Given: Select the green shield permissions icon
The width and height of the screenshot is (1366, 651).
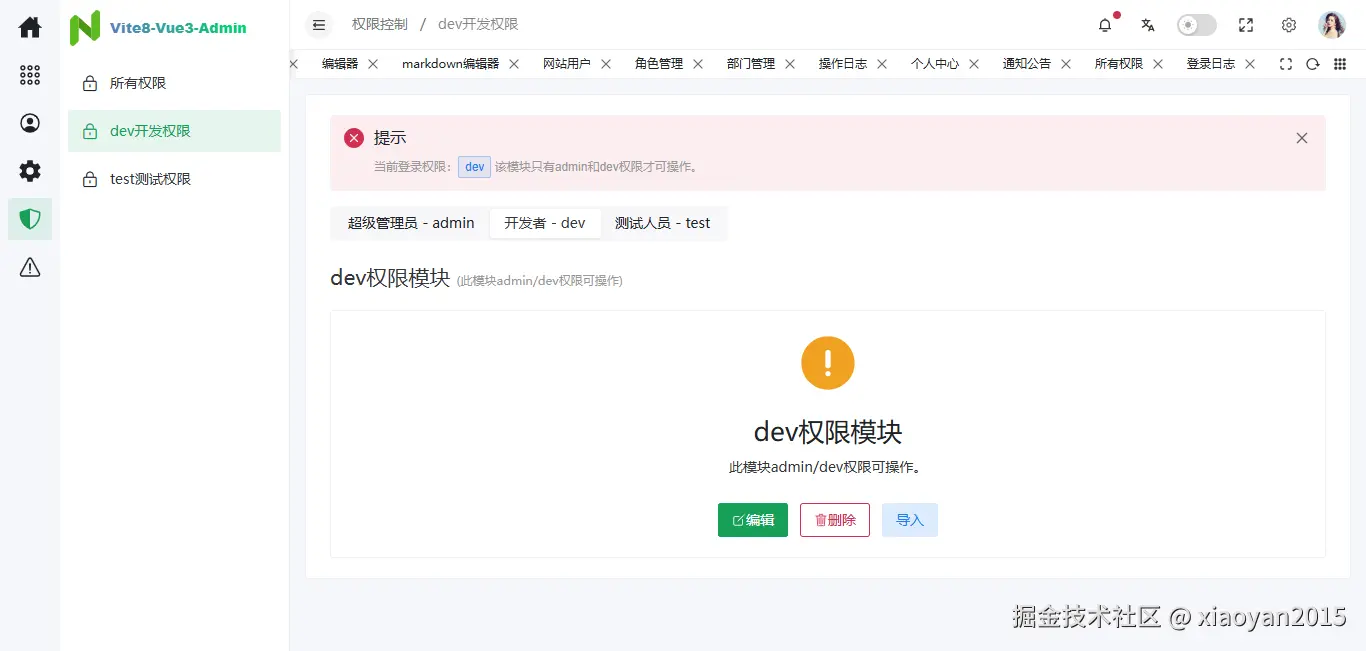Looking at the screenshot, I should 30,219.
